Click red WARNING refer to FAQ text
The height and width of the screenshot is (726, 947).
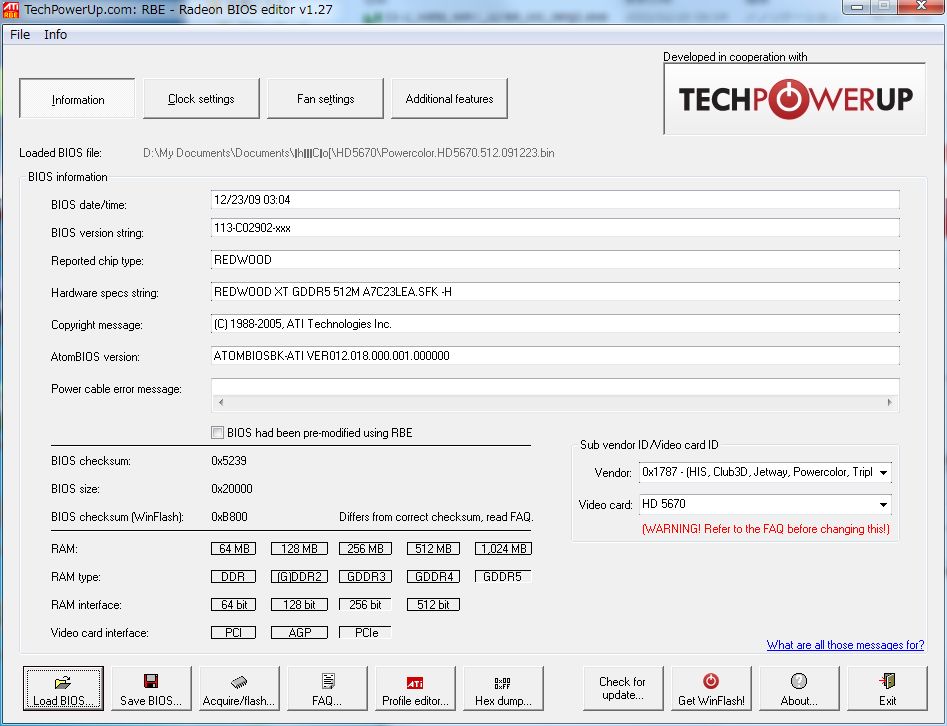click(x=765, y=529)
